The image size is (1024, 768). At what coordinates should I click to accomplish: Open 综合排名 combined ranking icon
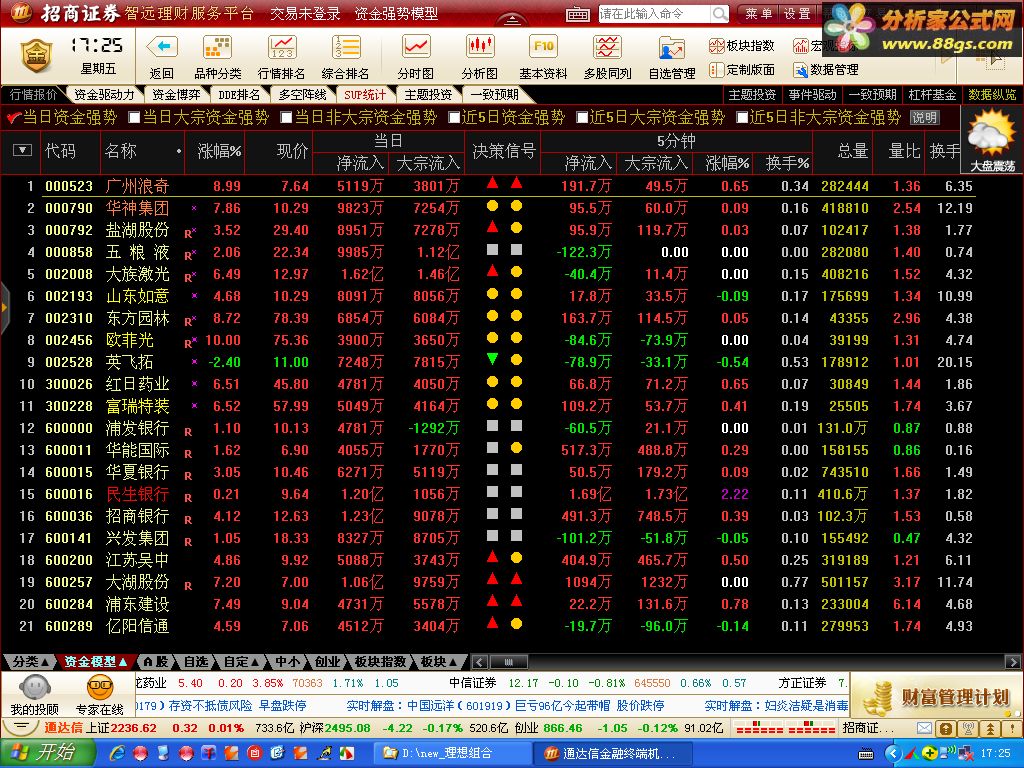(345, 48)
